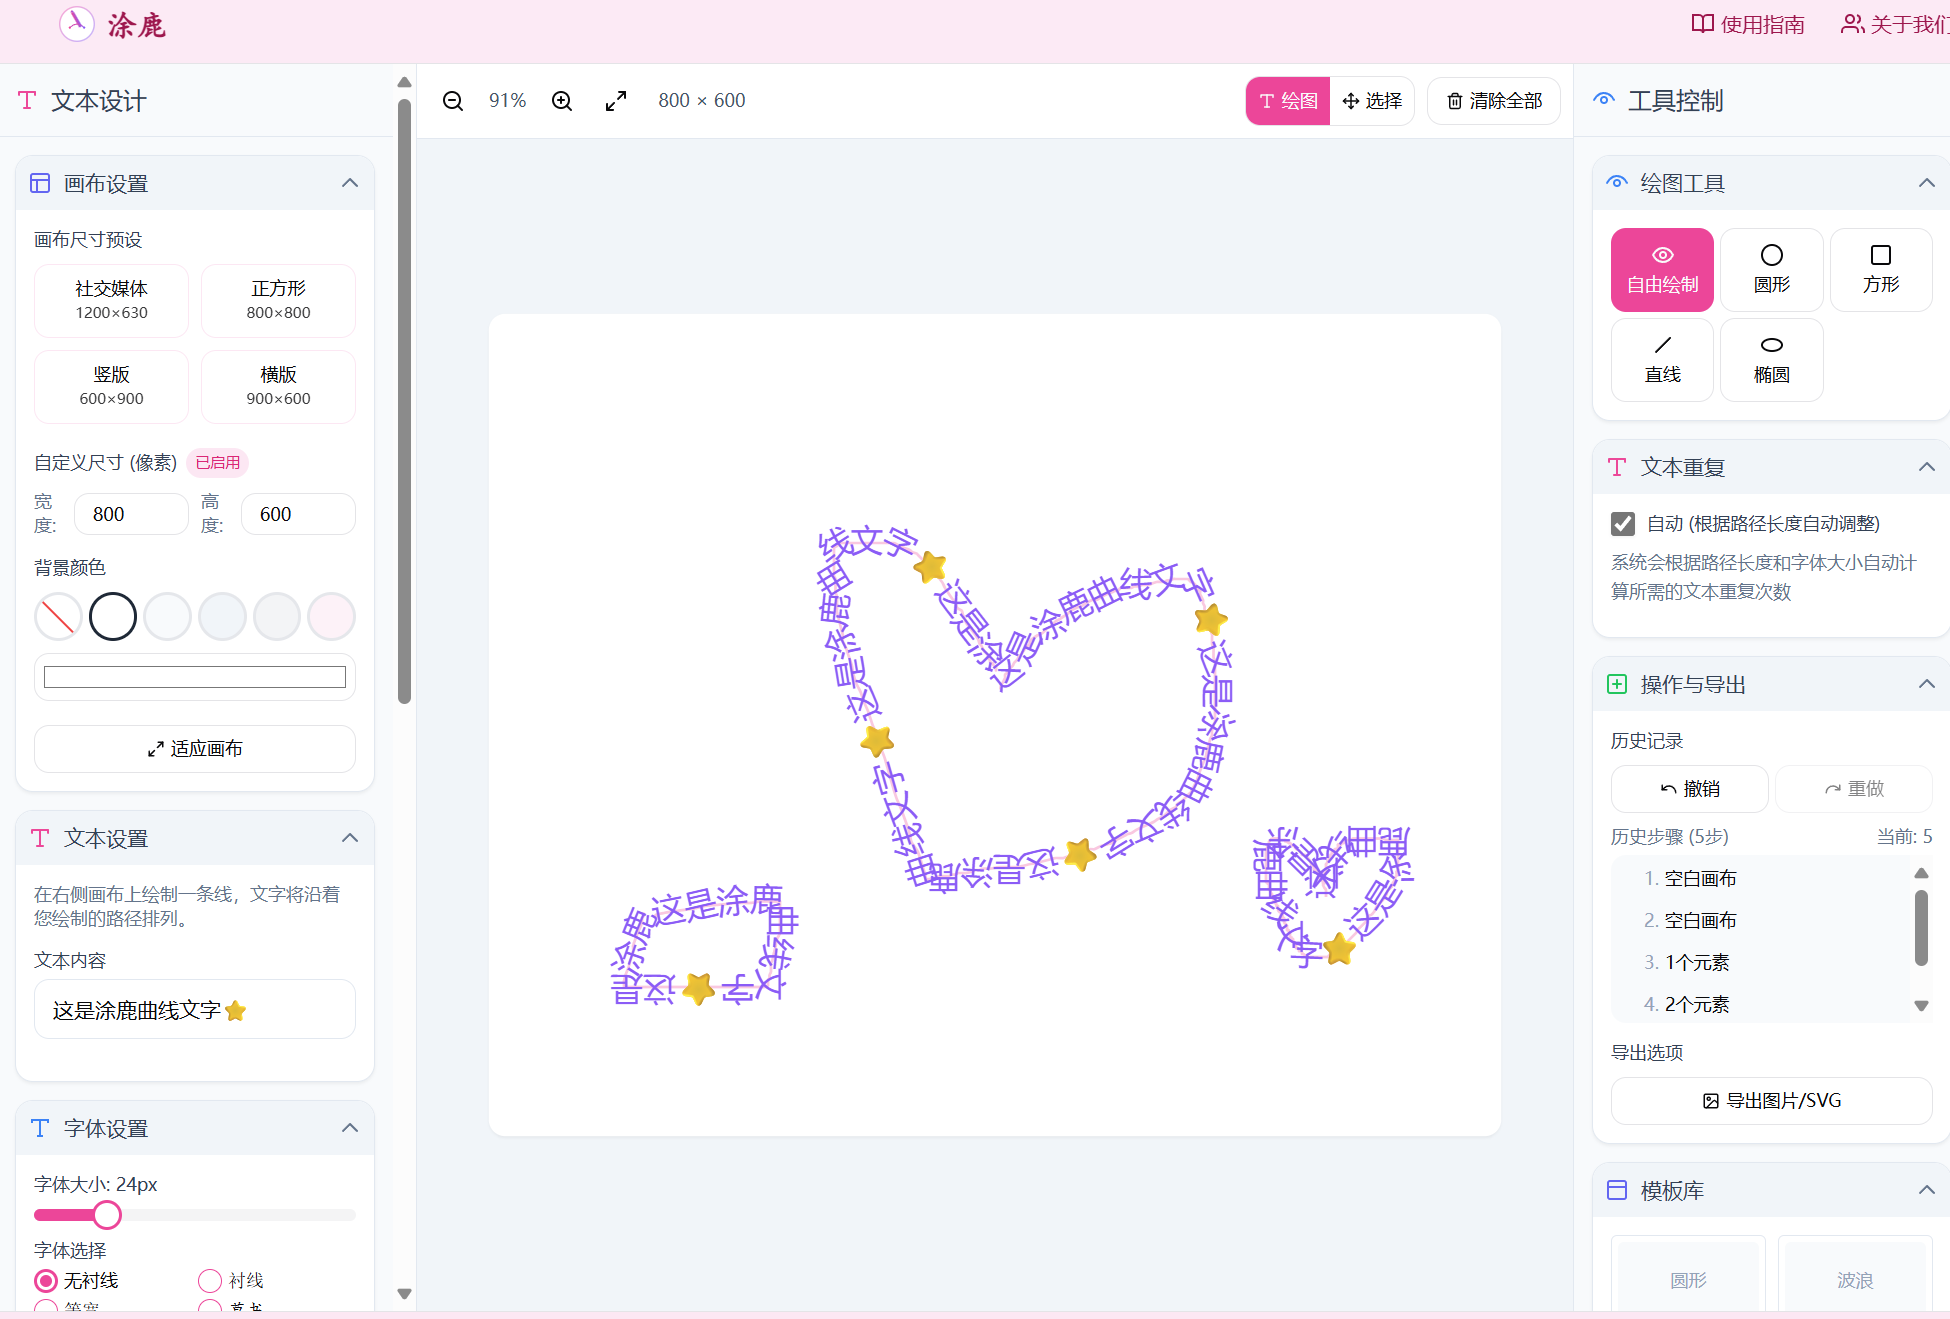Screen dimensions: 1950x1319
Task: Click the 文本重复 T icon
Action: tap(1617, 467)
